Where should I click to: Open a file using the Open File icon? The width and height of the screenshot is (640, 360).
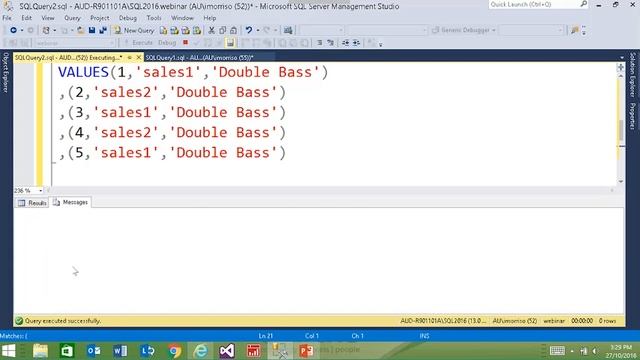[x=80, y=30]
